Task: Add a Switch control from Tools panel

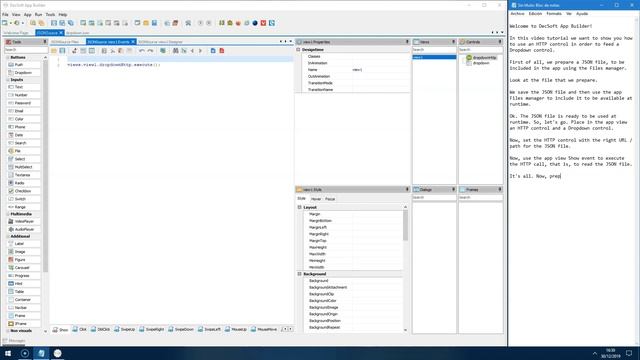Action: 24,199
